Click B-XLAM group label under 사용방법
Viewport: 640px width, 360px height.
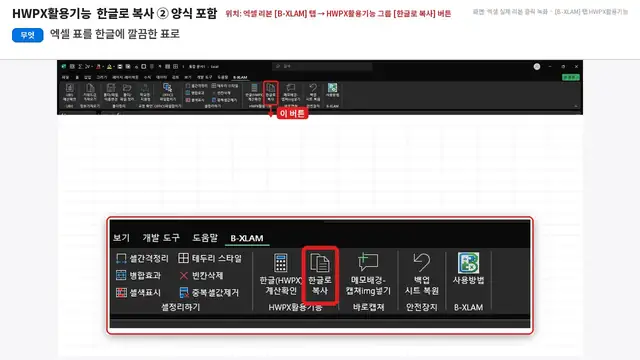point(468,307)
